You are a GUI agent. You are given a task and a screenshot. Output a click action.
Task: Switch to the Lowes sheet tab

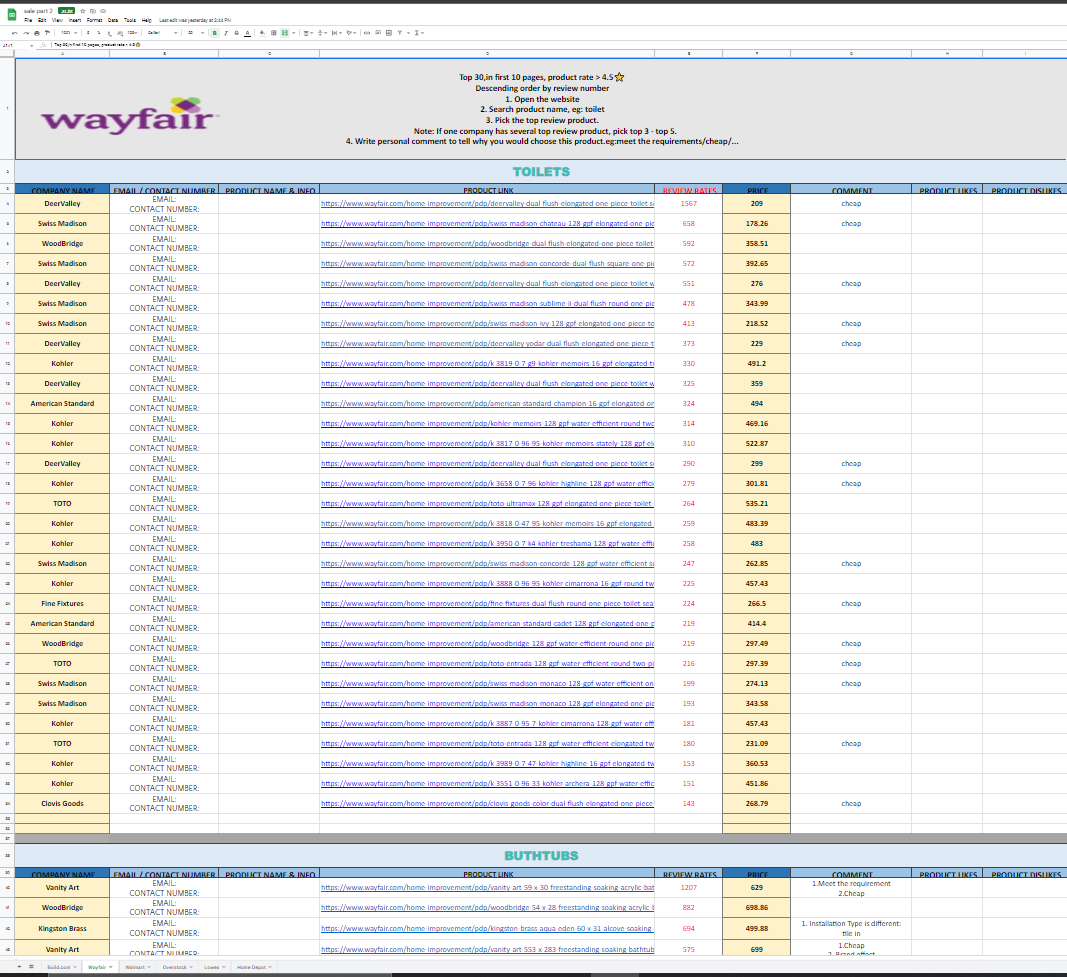[x=214, y=967]
